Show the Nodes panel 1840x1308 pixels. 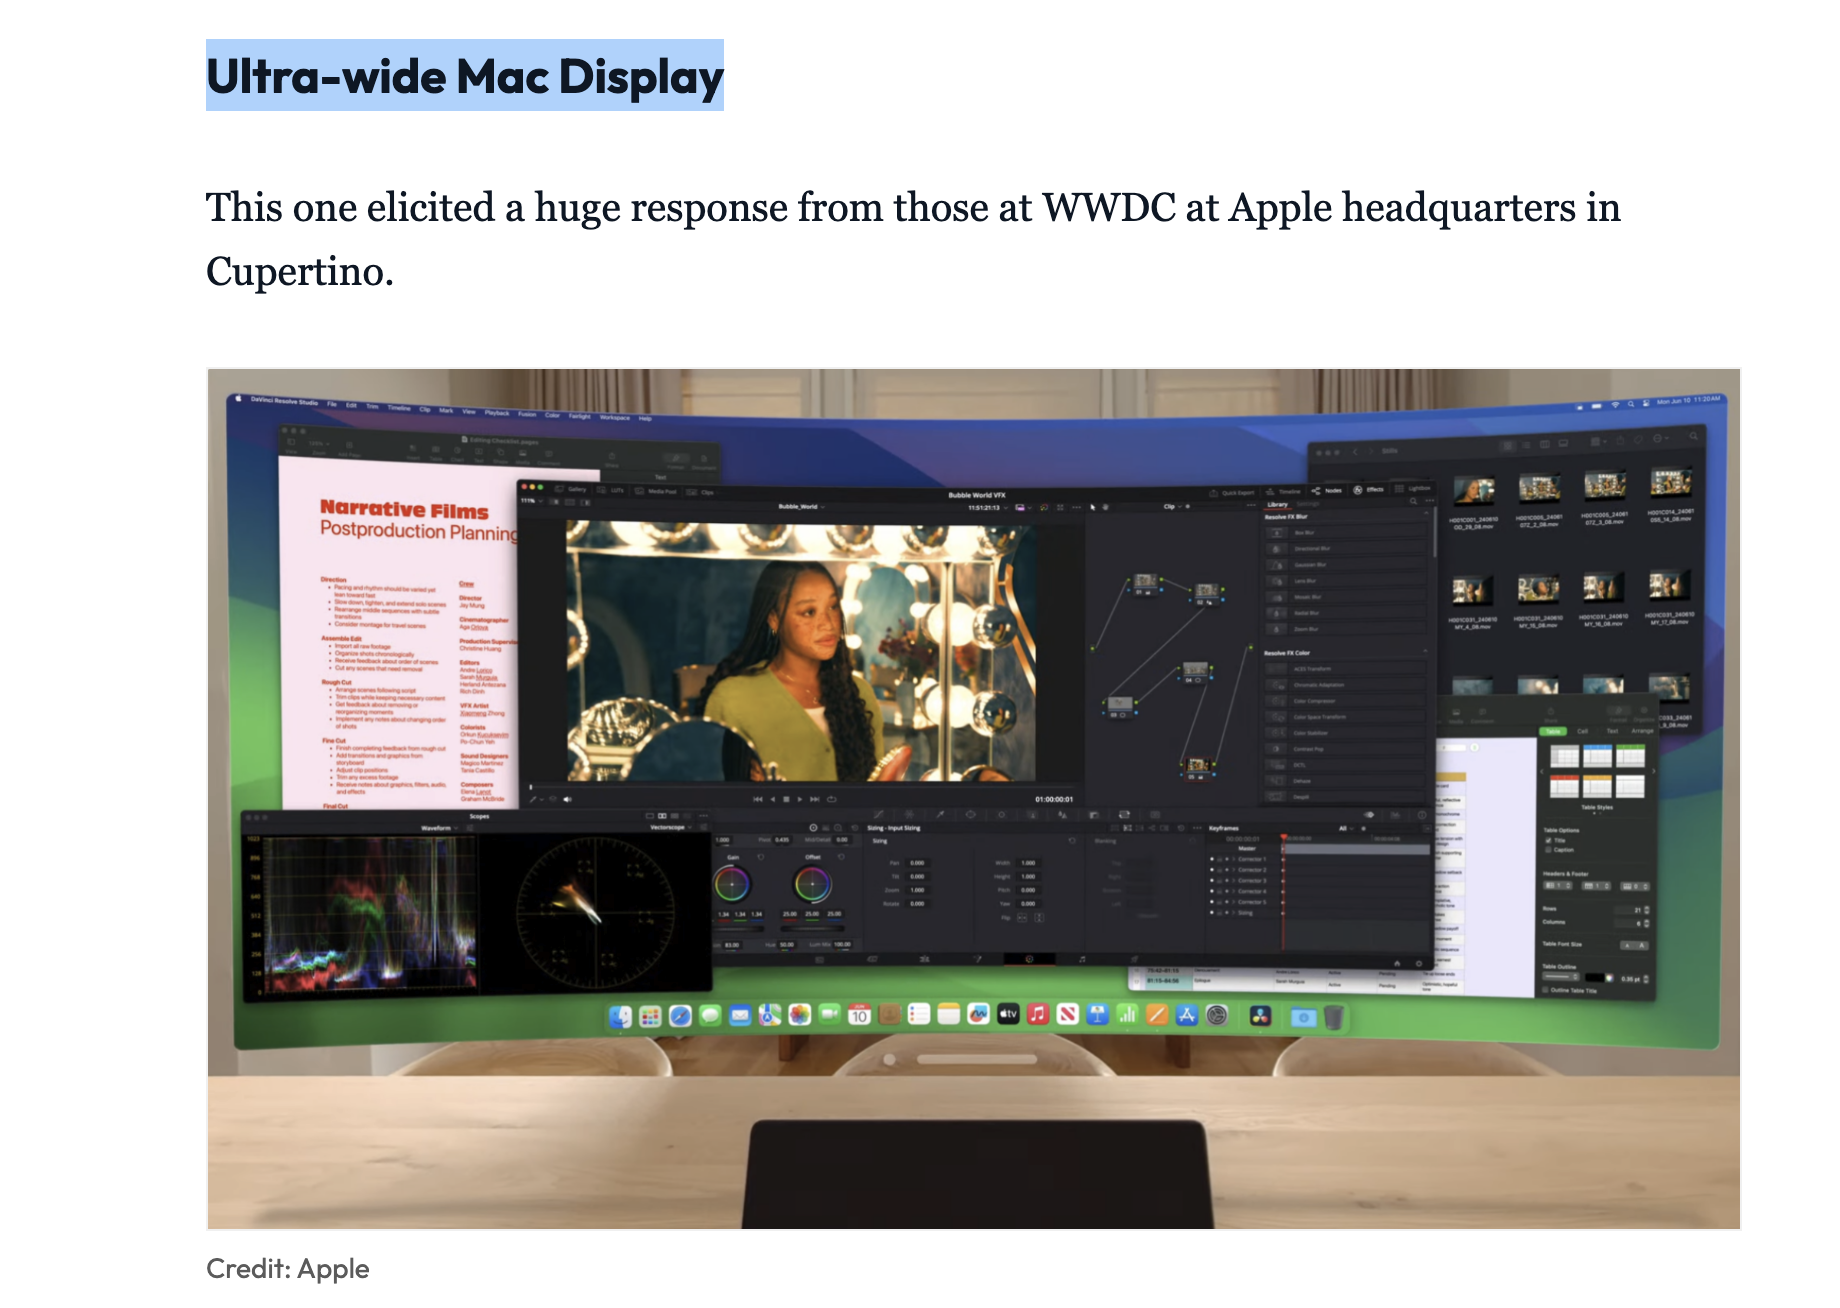click(1327, 491)
